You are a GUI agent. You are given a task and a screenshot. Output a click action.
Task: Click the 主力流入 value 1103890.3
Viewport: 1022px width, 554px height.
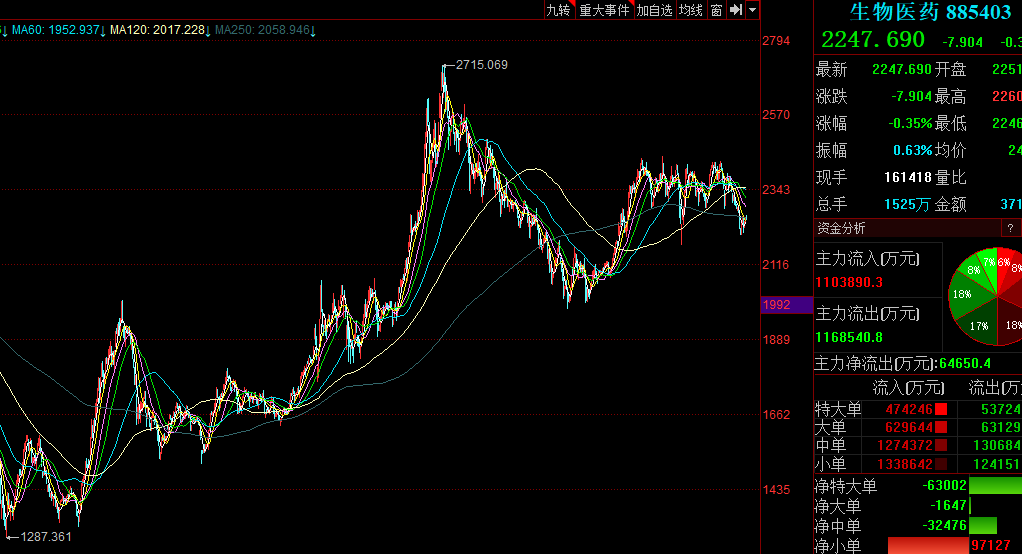(849, 282)
